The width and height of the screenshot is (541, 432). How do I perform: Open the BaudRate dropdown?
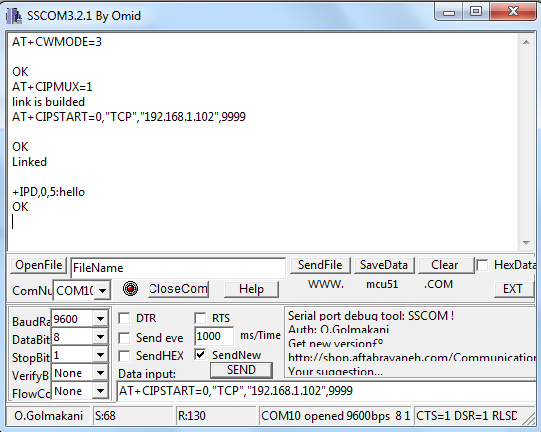(x=100, y=319)
